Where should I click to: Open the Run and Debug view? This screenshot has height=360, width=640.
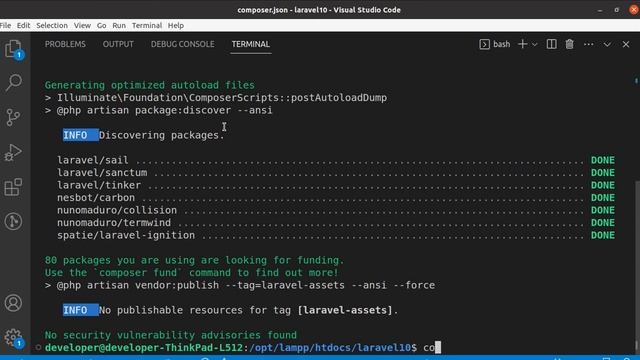tap(13, 153)
